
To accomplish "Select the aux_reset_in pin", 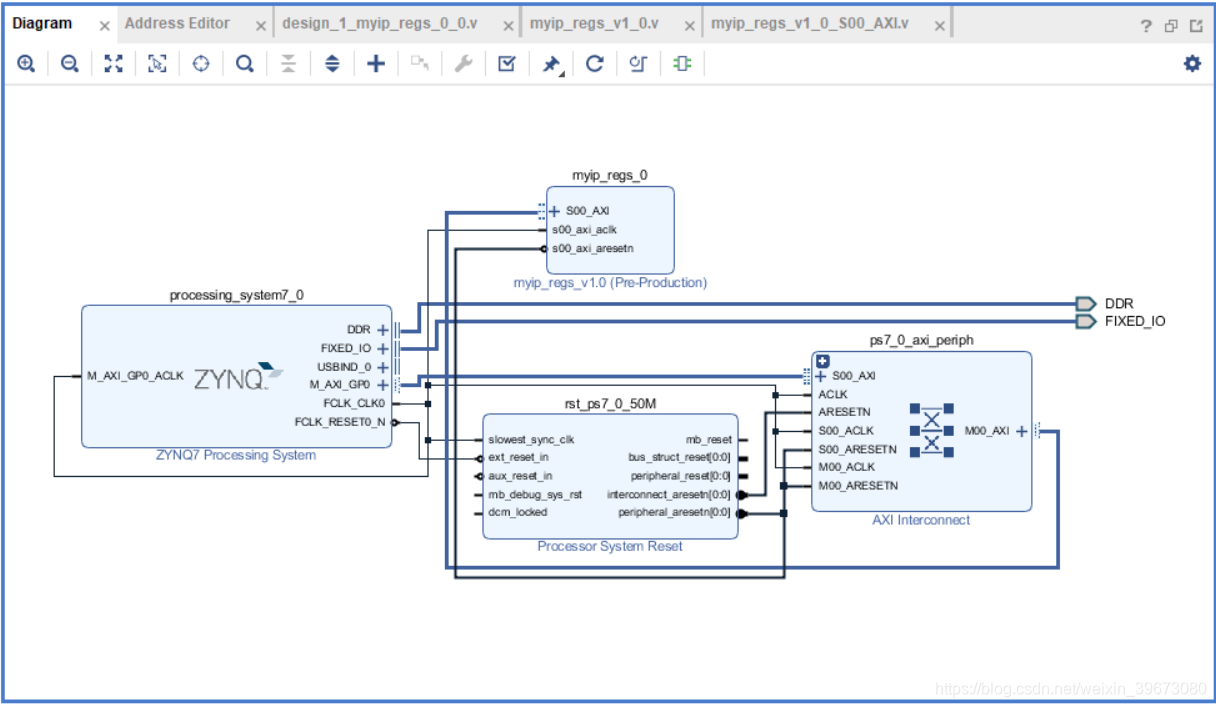I will click(520, 476).
